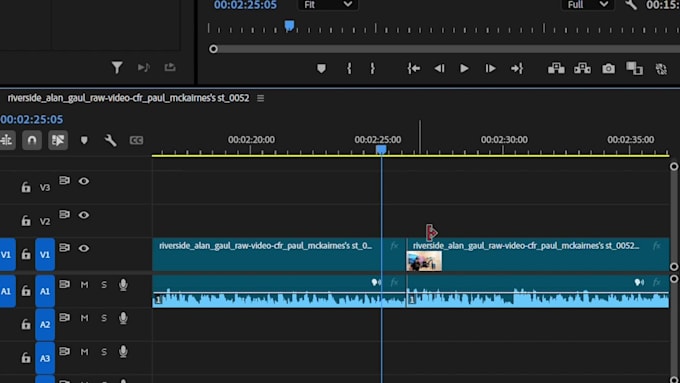Mute track A1
680x383 pixels.
tap(85, 285)
